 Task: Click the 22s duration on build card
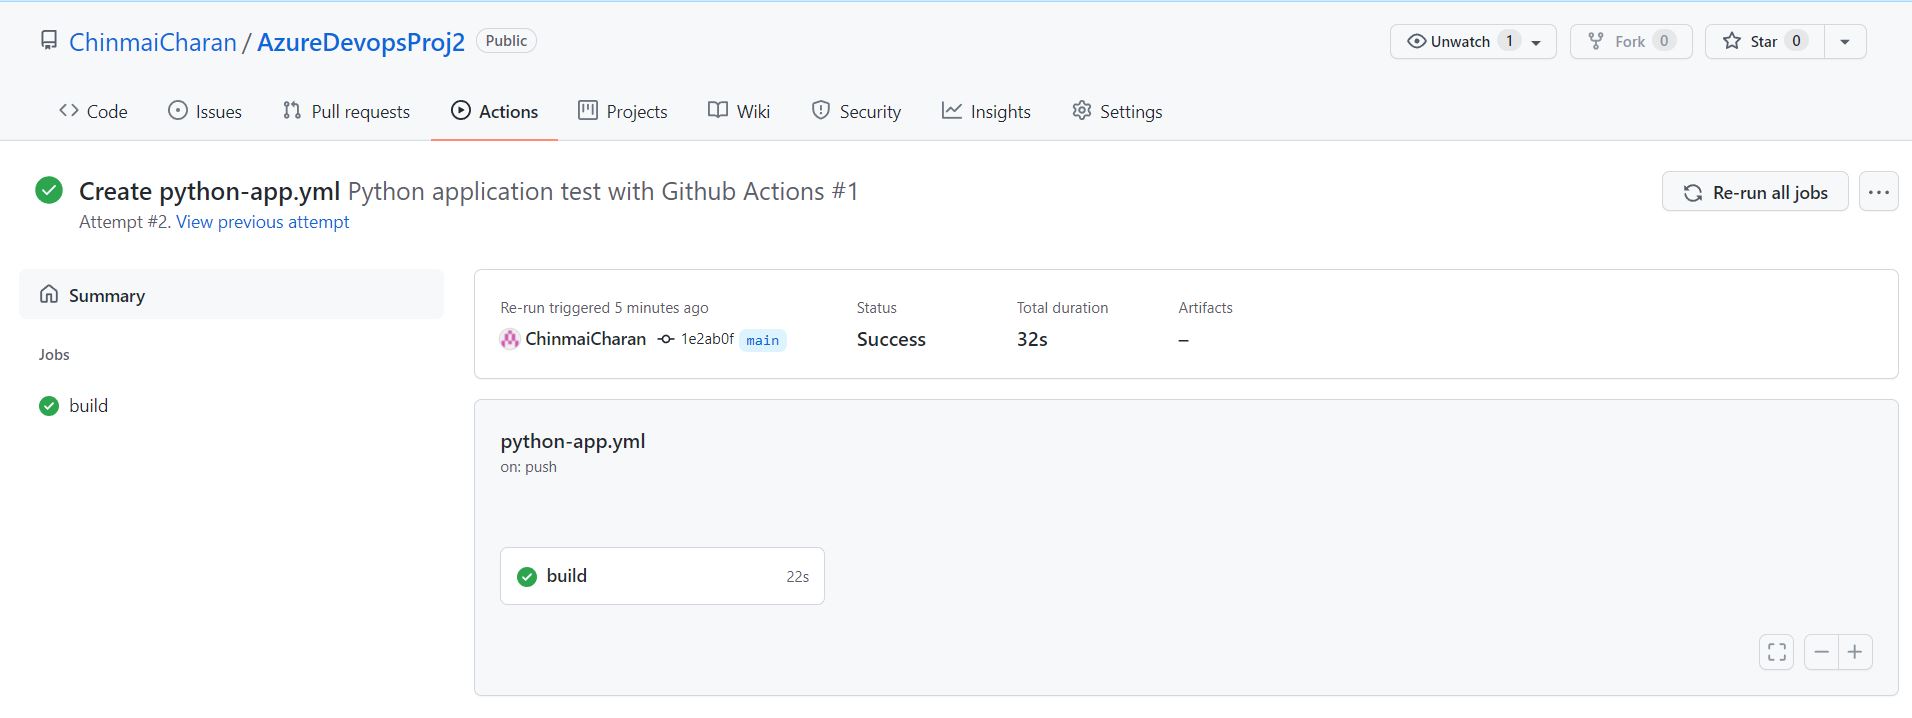pos(797,577)
